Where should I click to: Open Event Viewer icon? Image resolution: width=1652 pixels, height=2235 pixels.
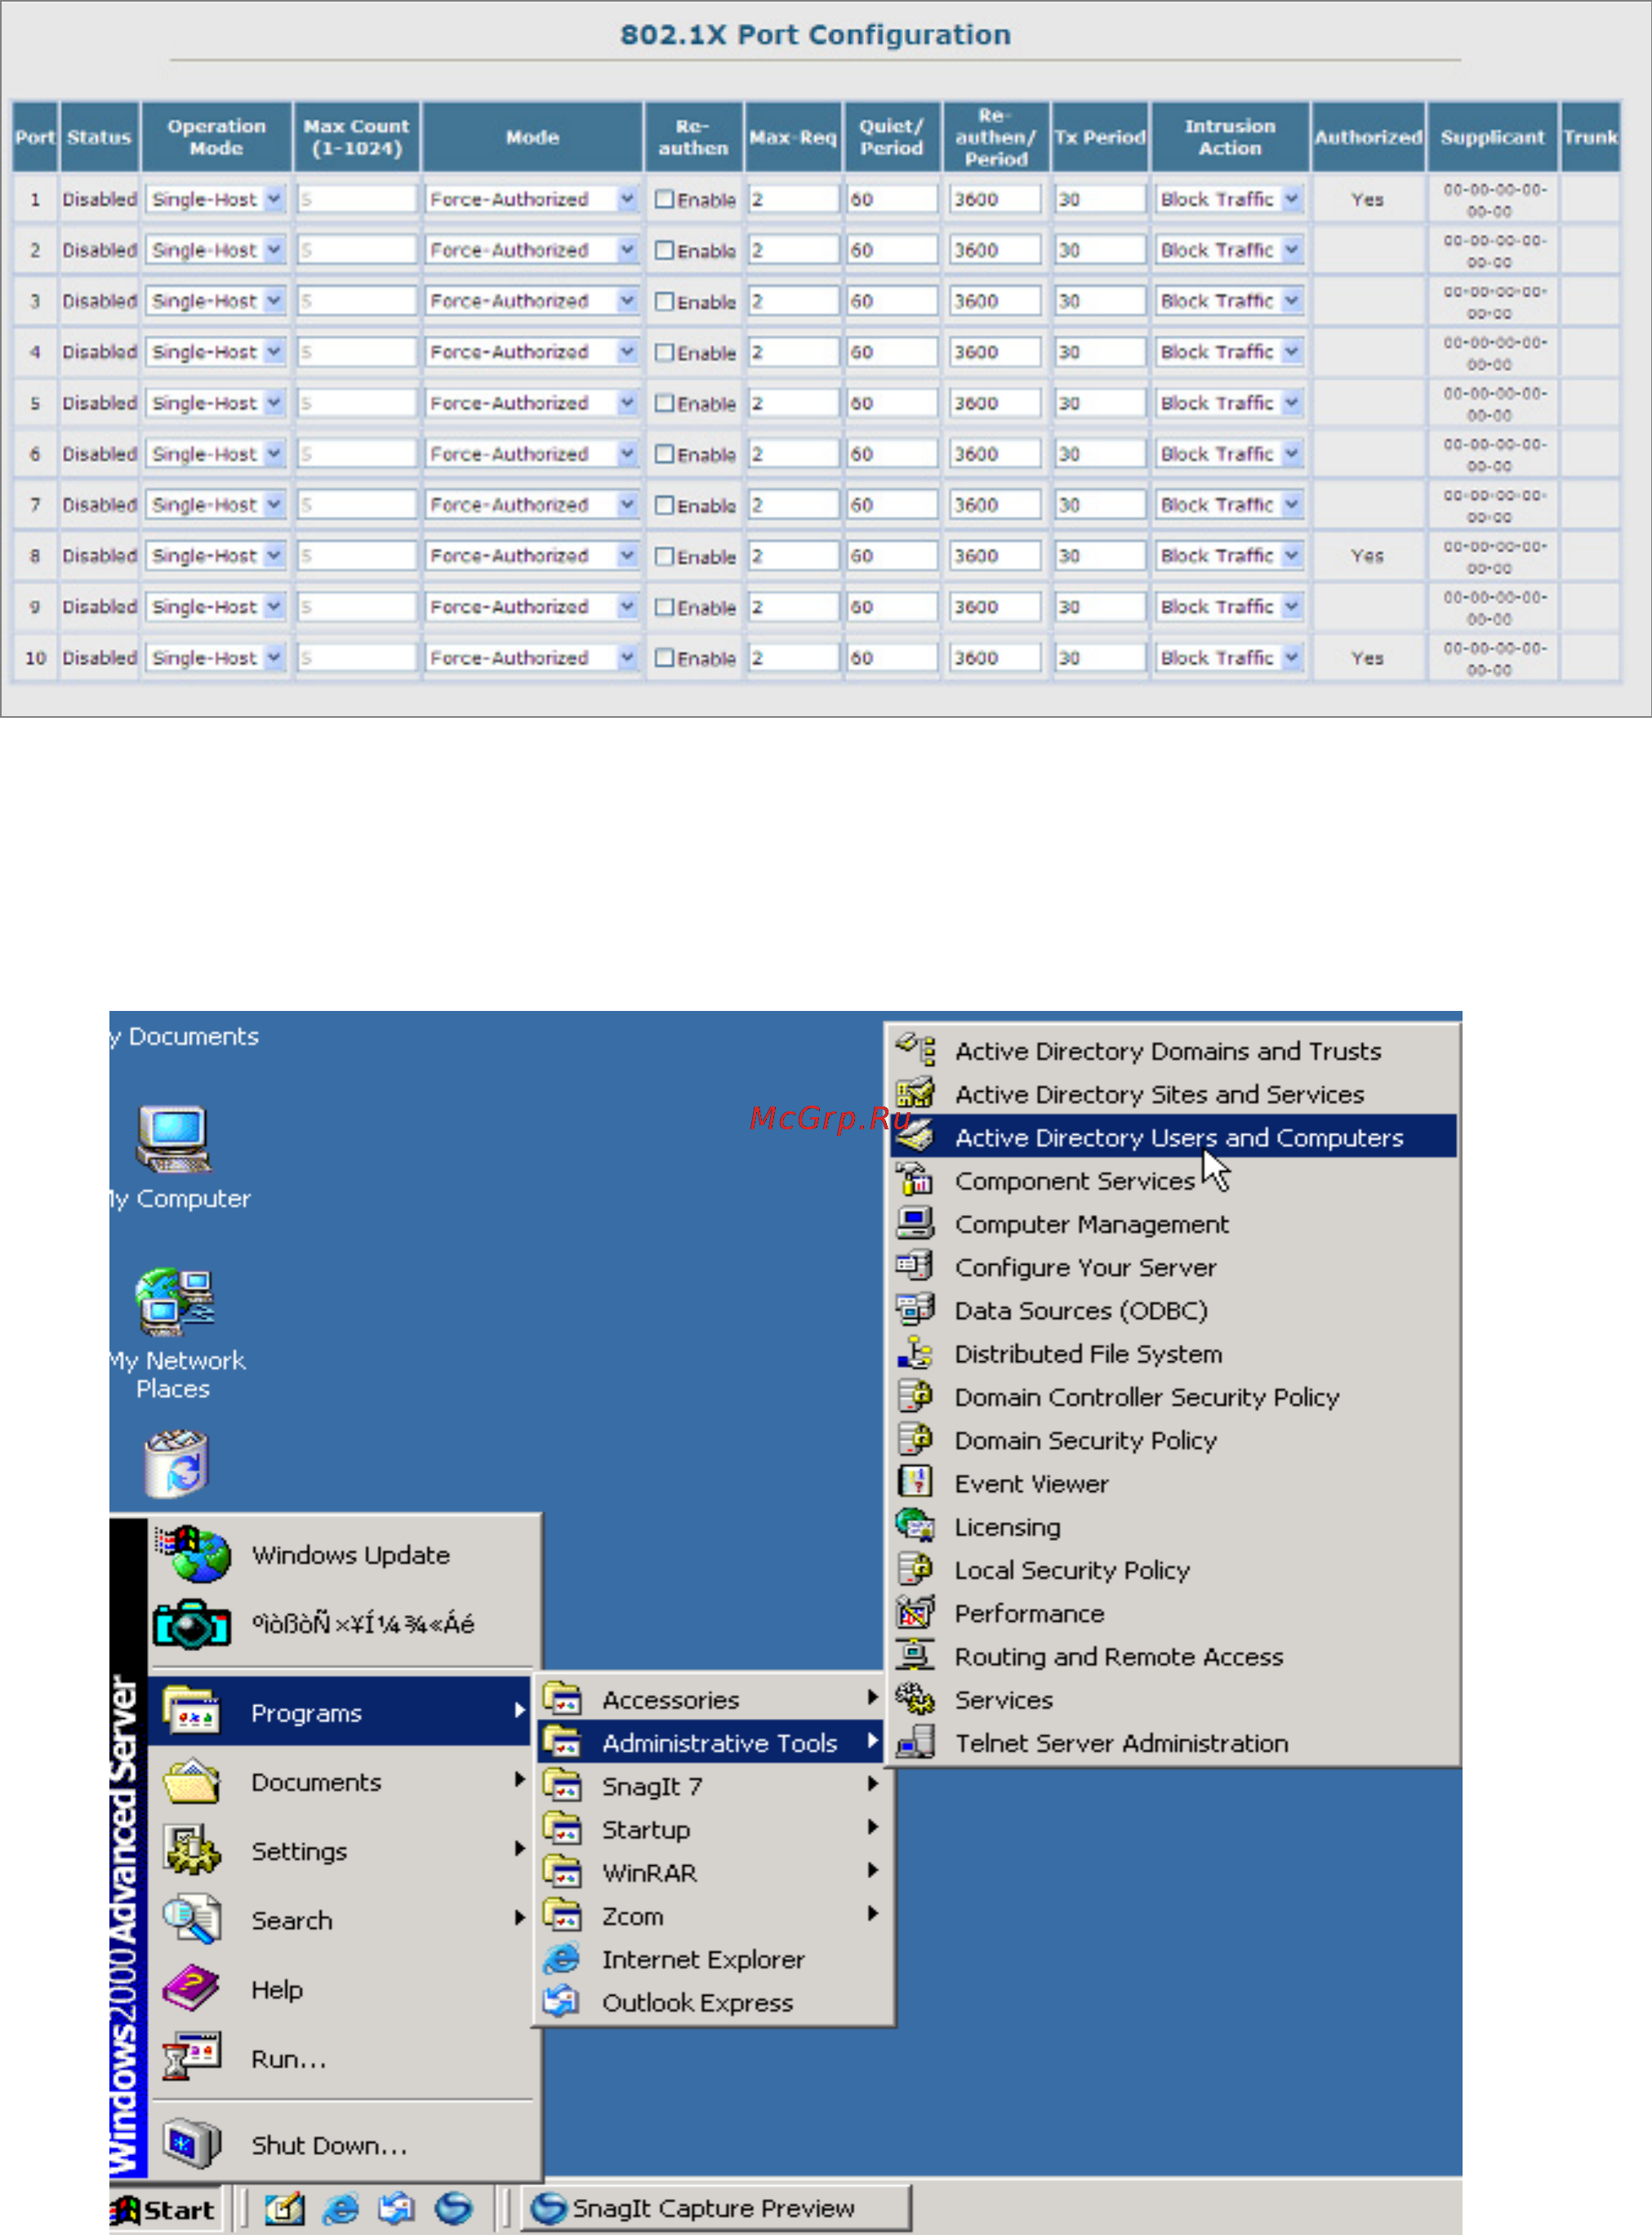(x=915, y=1482)
